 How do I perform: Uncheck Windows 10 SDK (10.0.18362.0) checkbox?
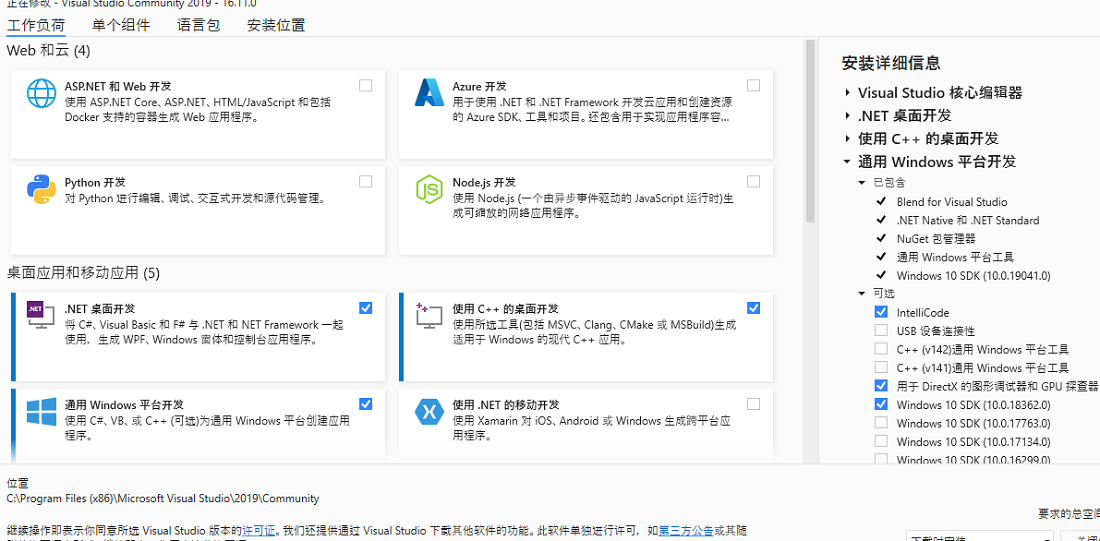click(x=881, y=404)
